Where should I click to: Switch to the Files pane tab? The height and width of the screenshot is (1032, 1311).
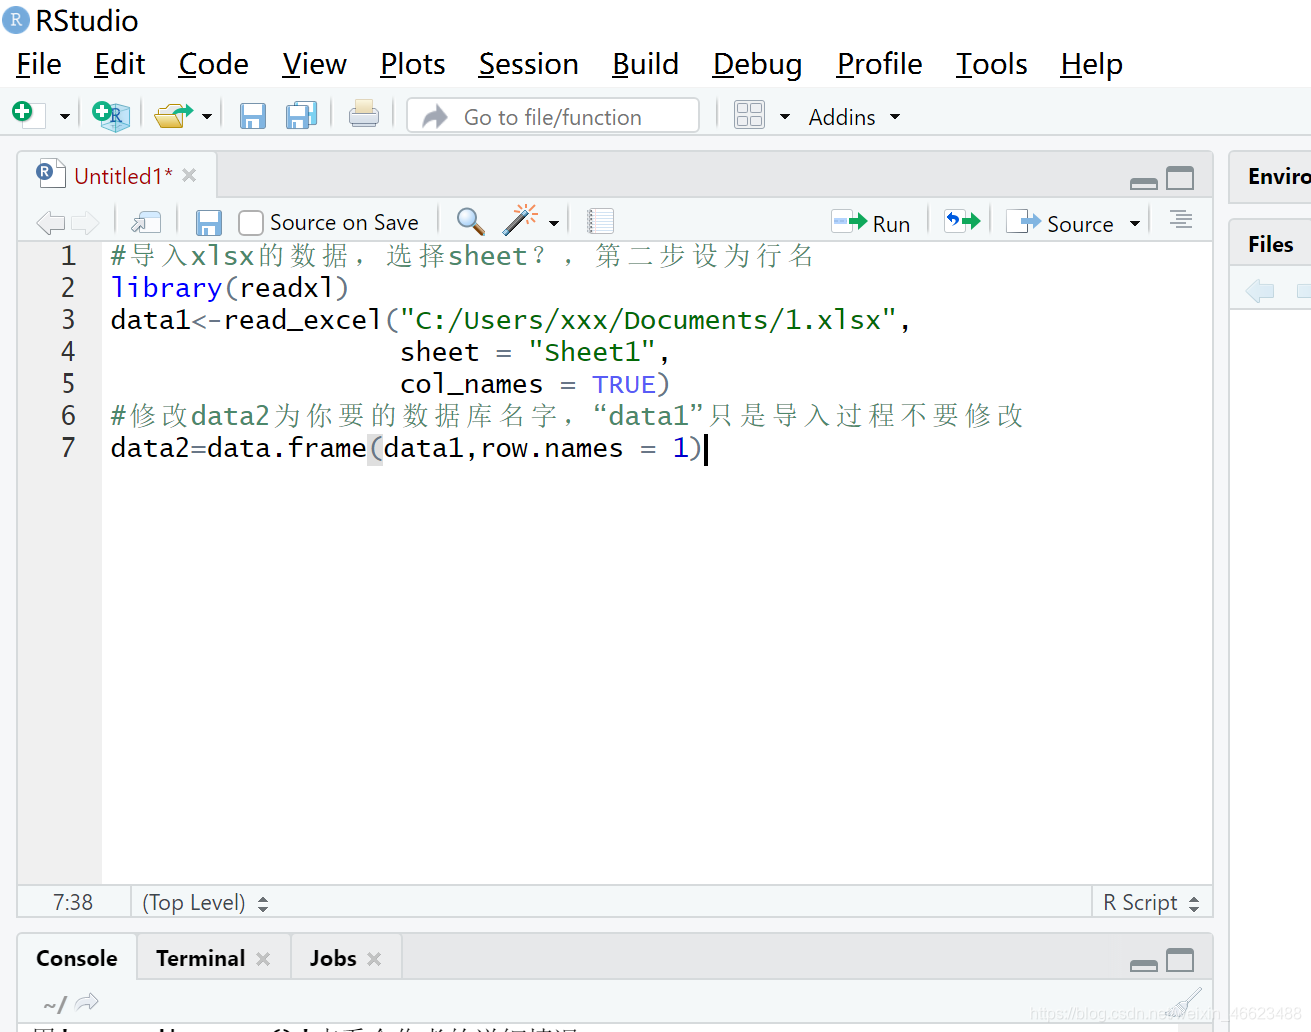pyautogui.click(x=1271, y=244)
